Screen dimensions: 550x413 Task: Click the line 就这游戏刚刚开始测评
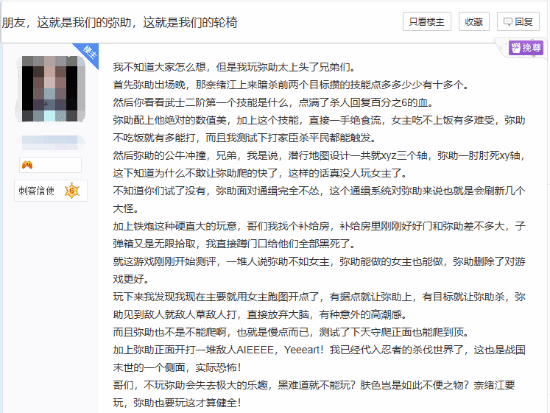[319, 262]
